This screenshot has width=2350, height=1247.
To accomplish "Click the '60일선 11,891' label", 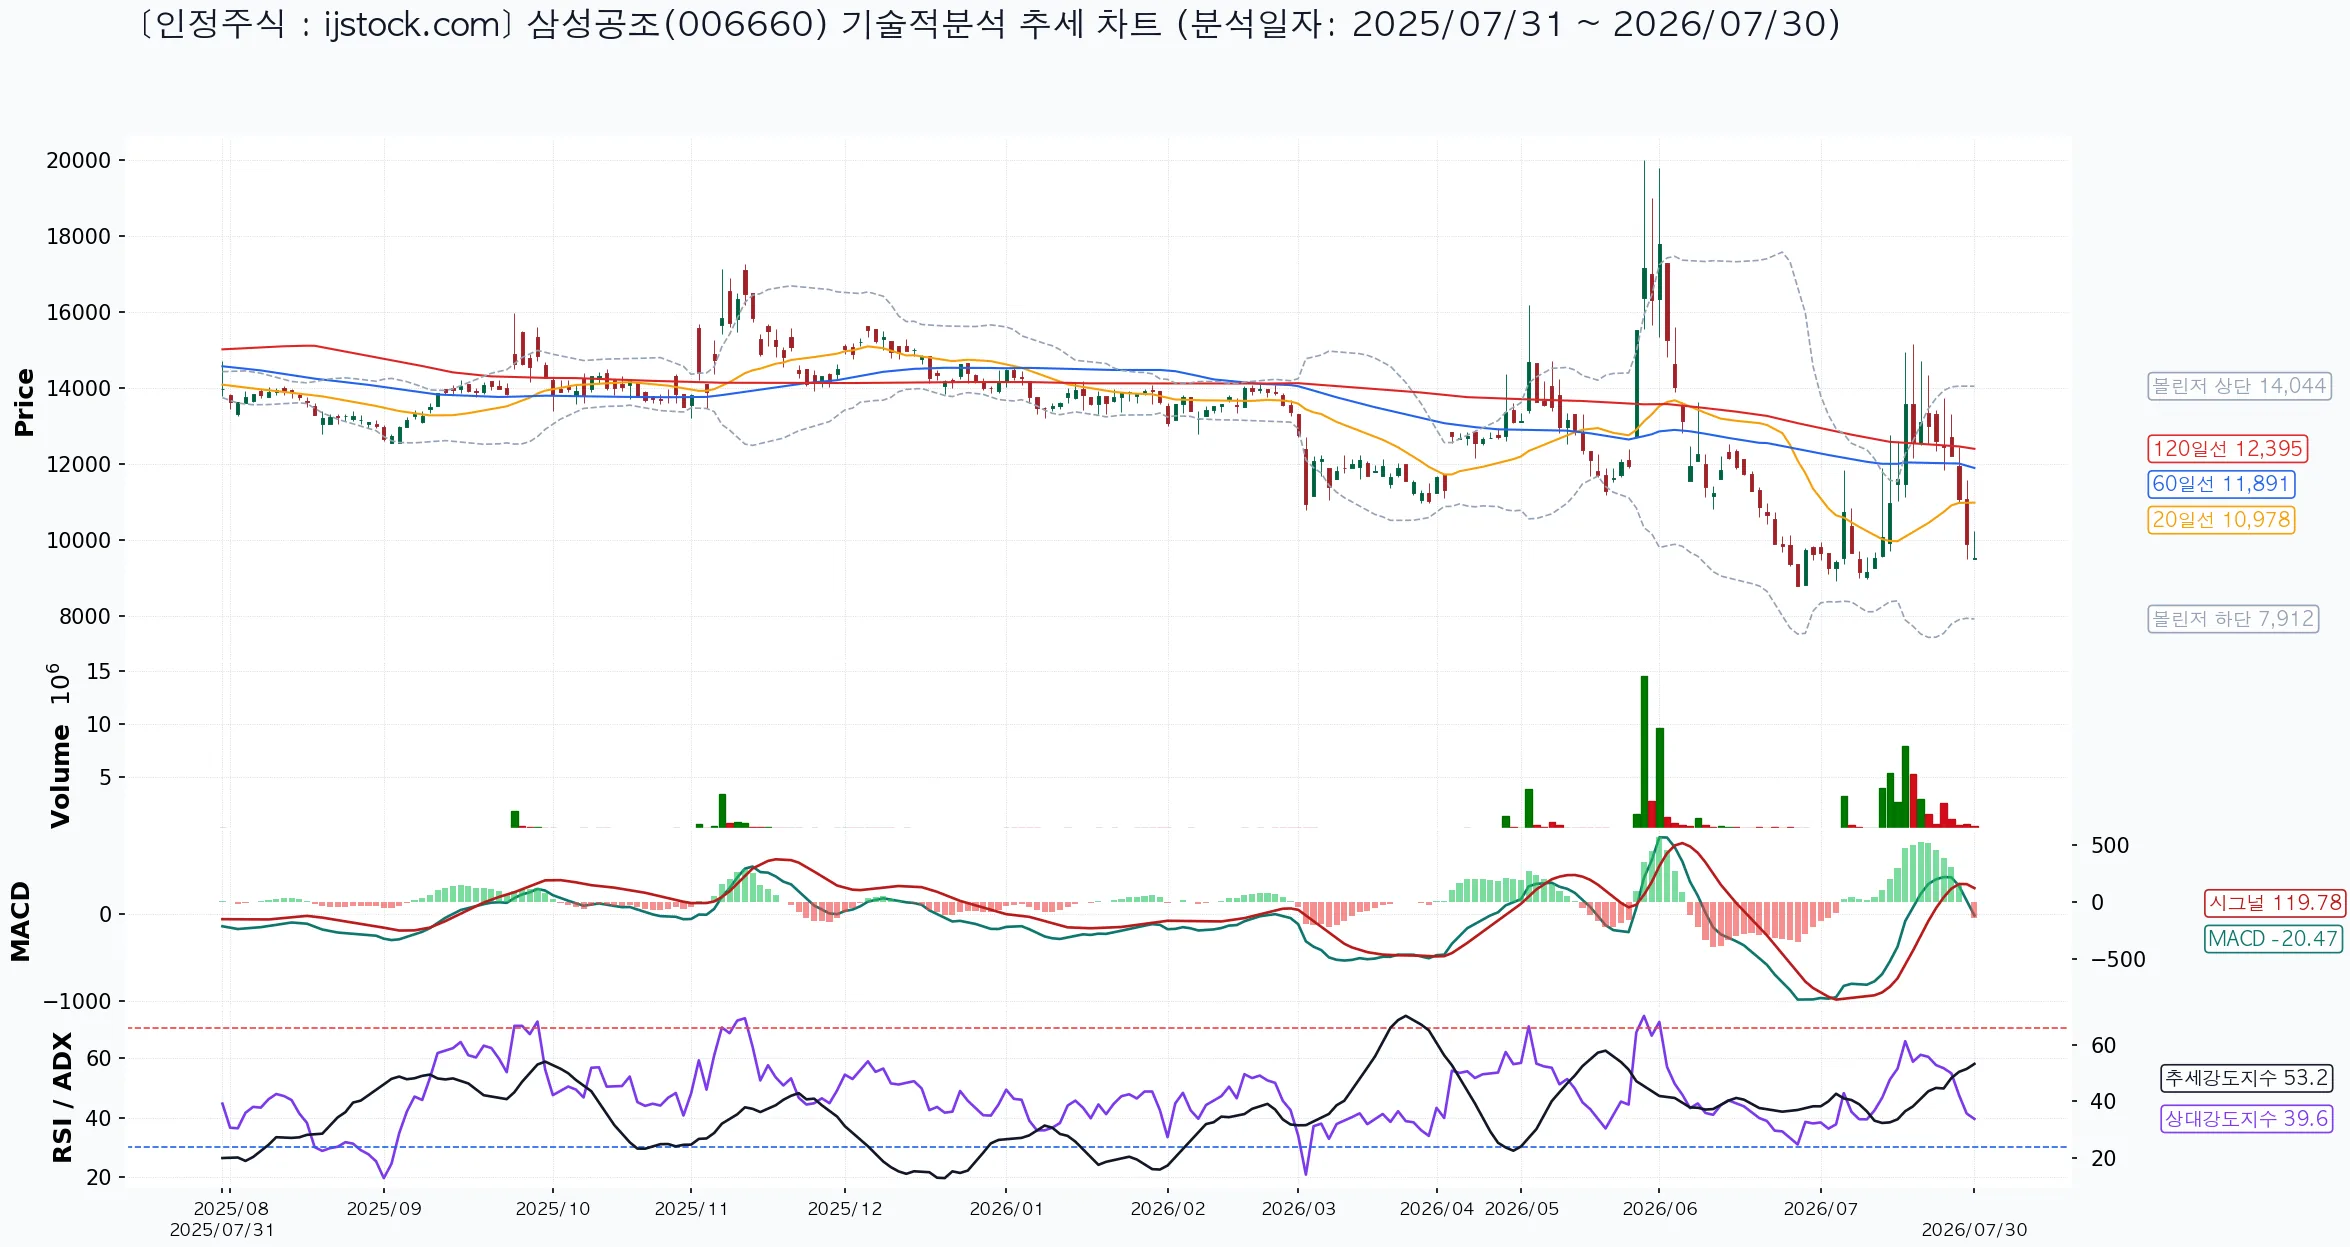I will tap(2221, 484).
